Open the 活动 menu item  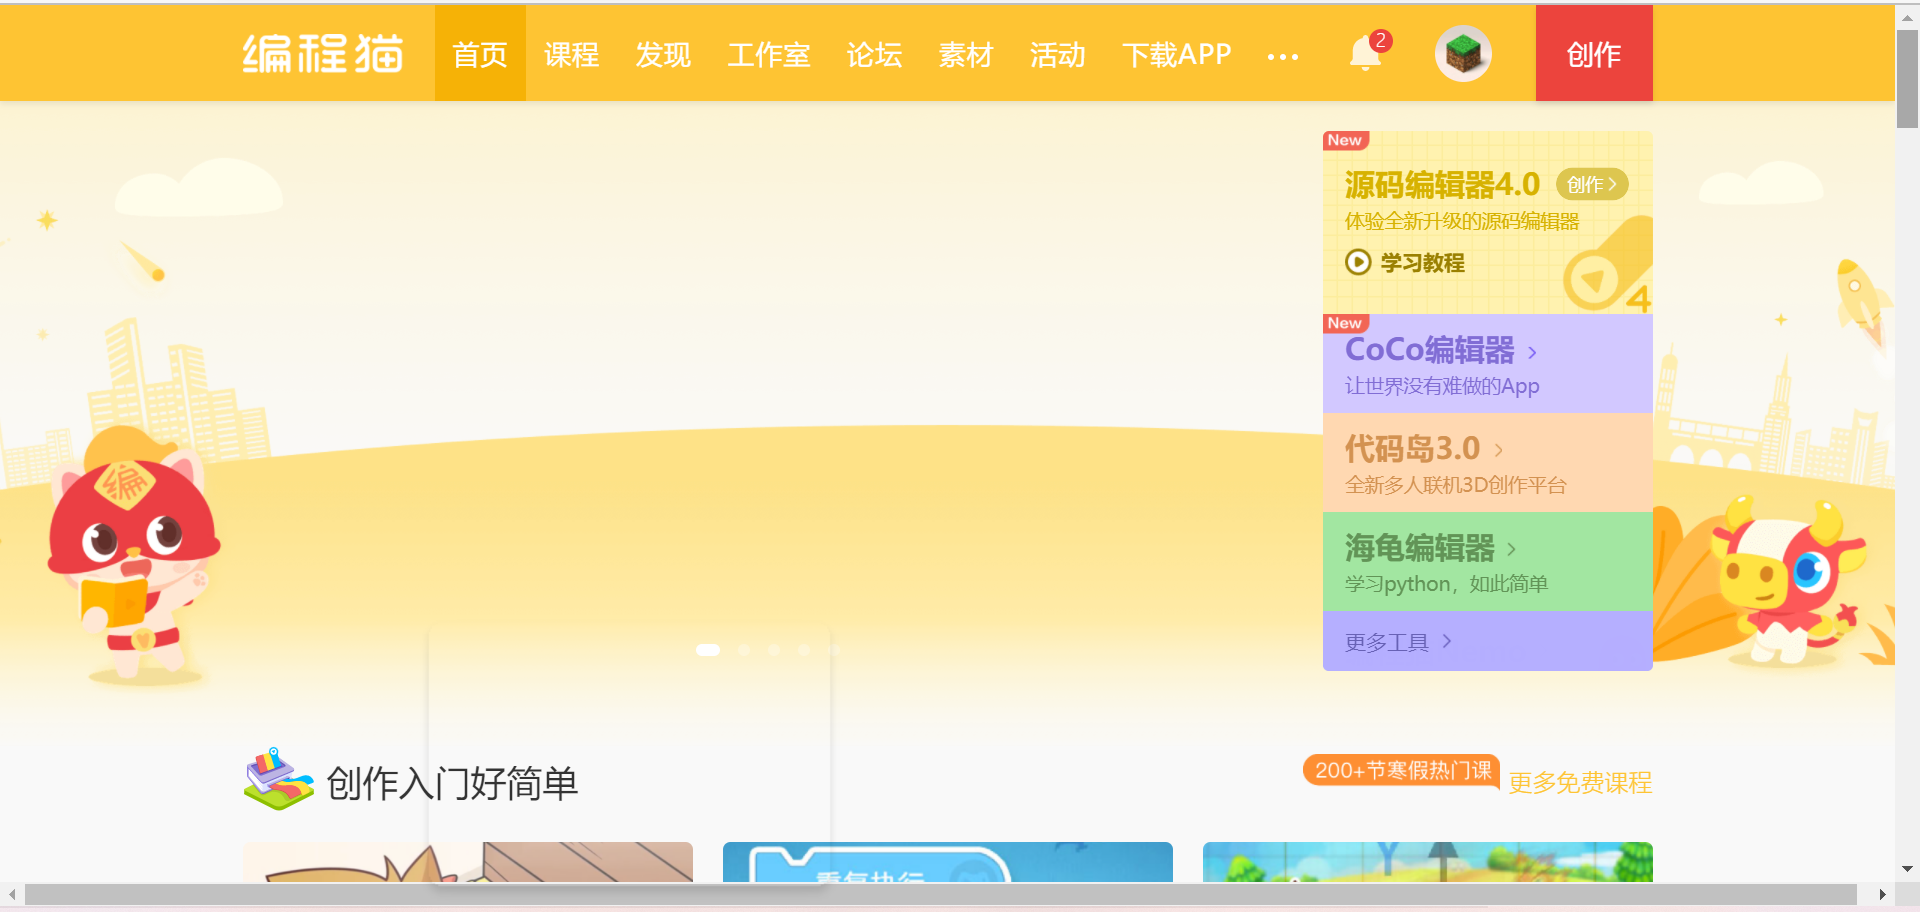[x=1058, y=54]
